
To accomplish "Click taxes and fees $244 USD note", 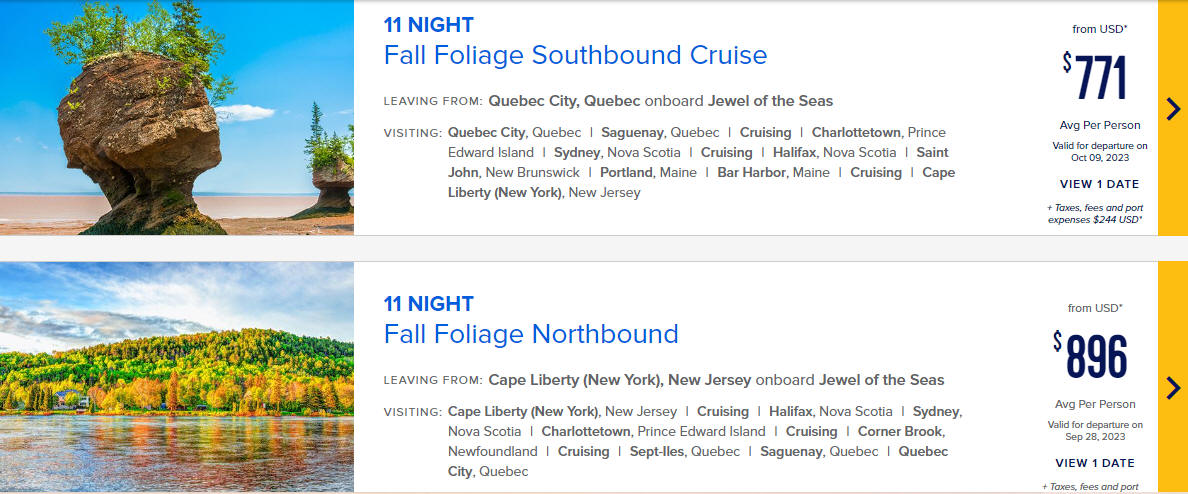I will click(1095, 214).
